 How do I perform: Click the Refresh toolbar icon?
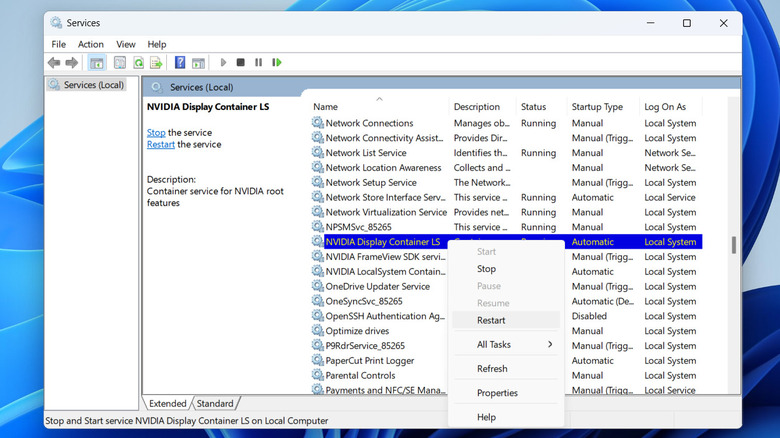140,63
